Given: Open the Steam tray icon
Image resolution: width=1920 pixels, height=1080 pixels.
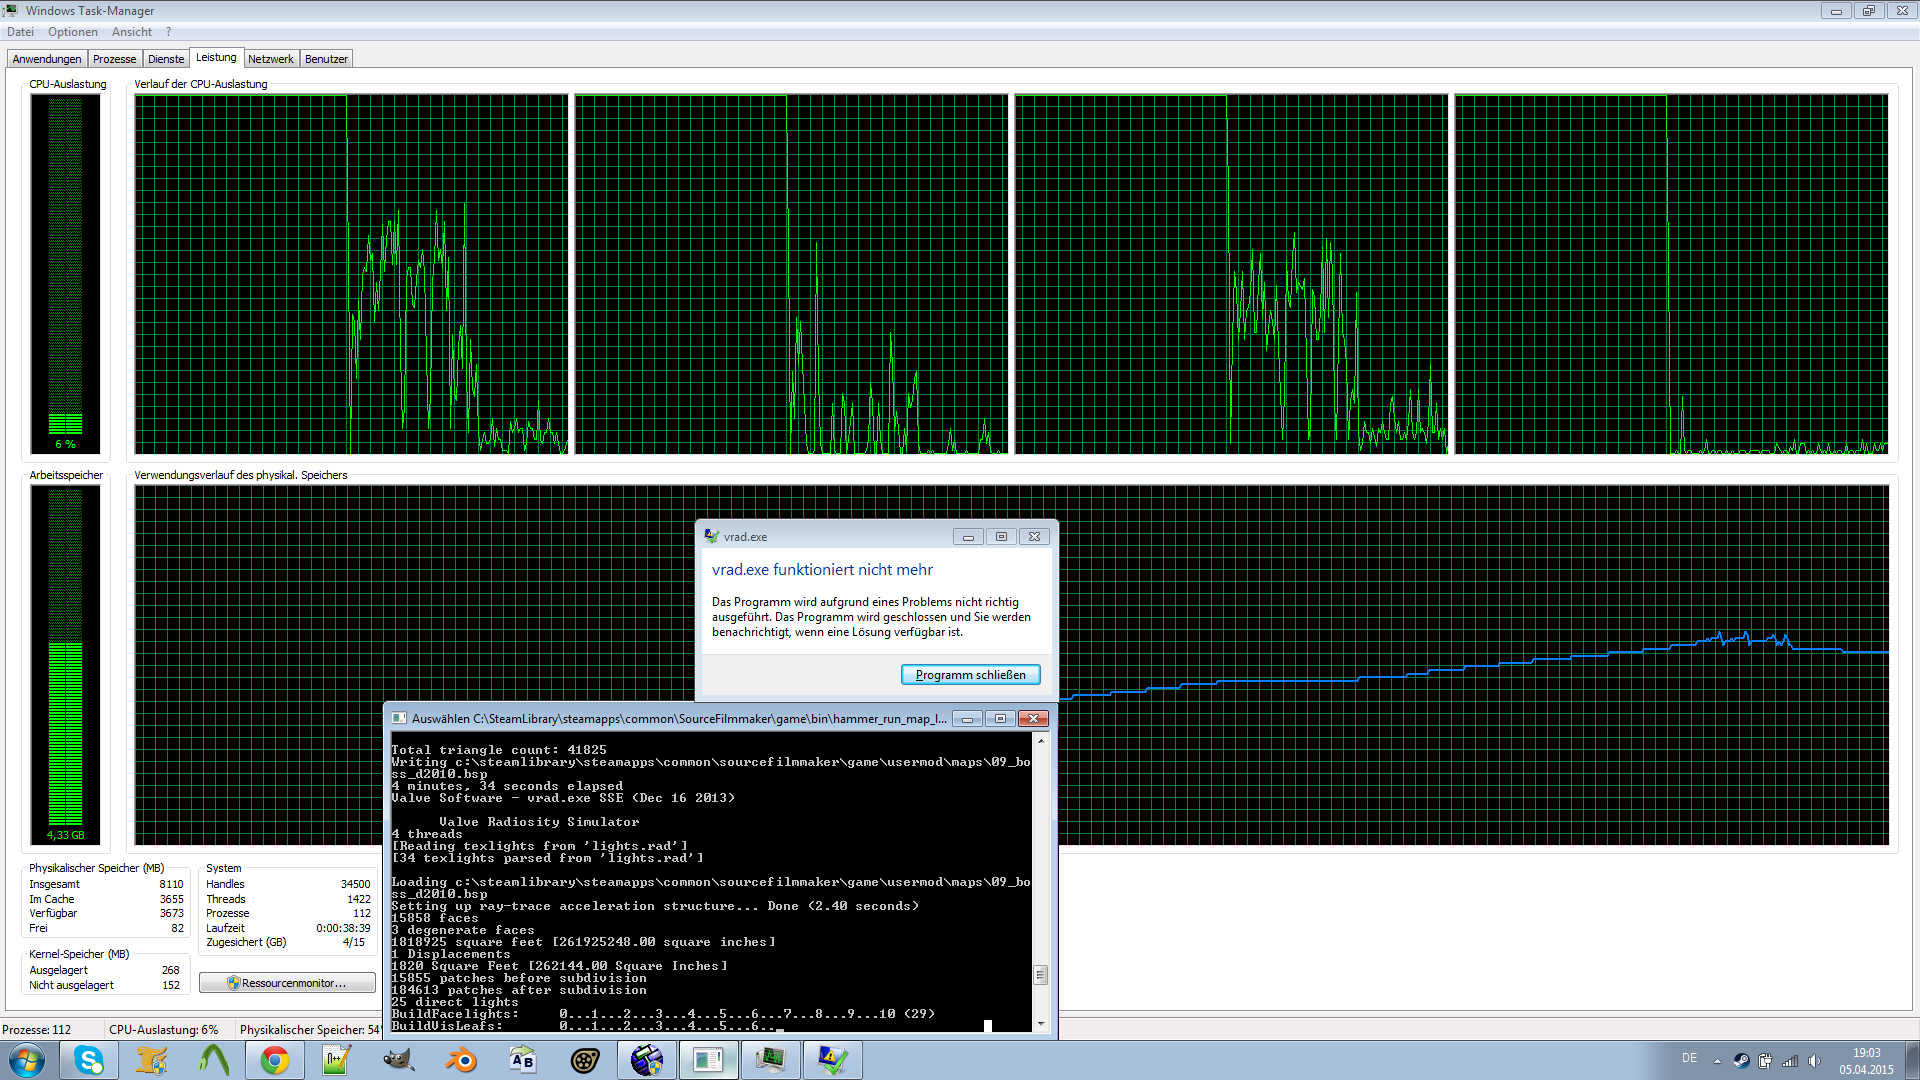Looking at the screenshot, I should [1742, 1061].
